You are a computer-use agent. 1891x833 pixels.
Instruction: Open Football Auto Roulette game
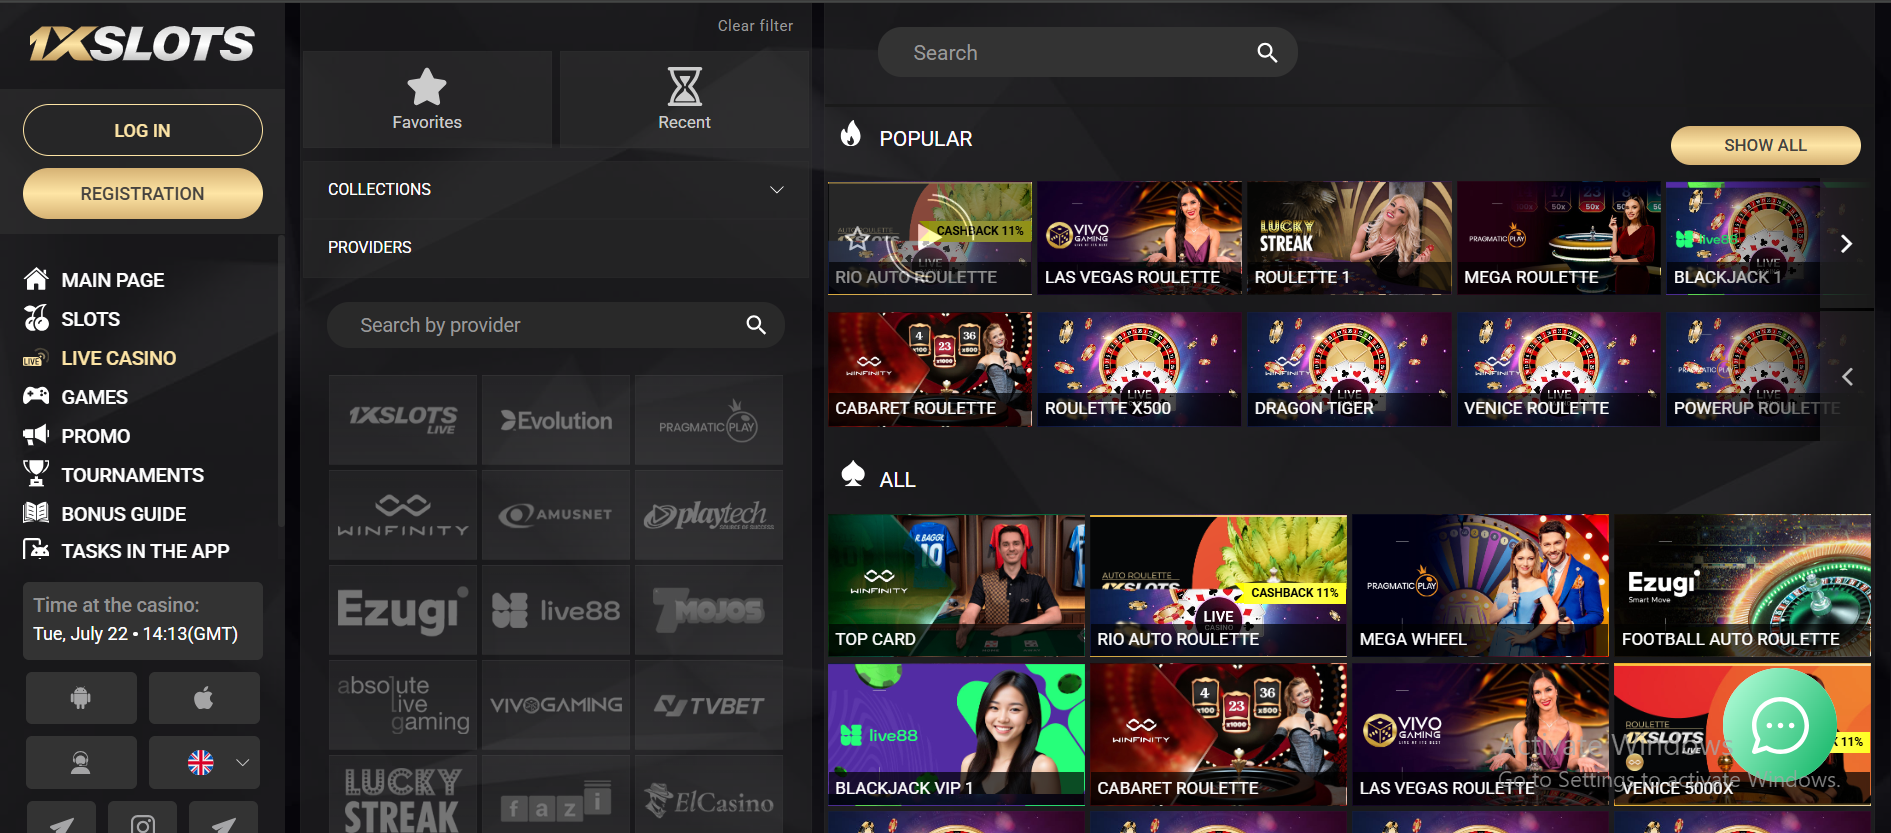point(1742,586)
